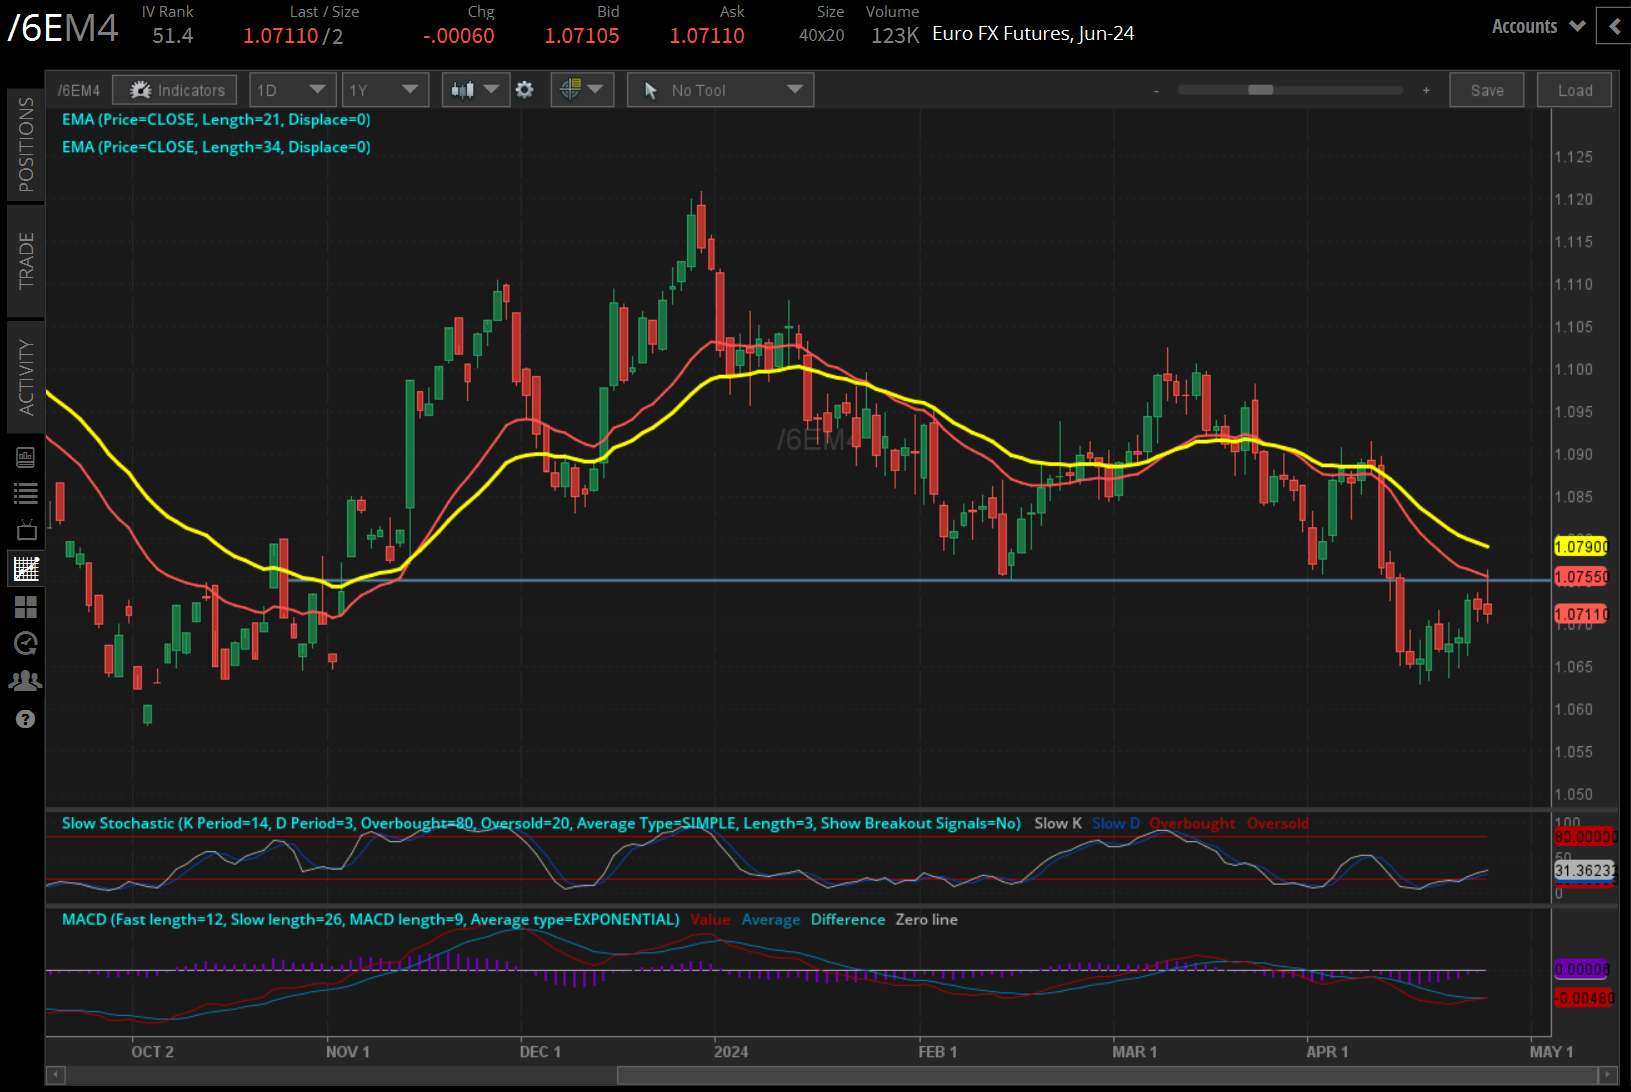
Task: Click the clock history sidebar icon
Action: pos(25,643)
